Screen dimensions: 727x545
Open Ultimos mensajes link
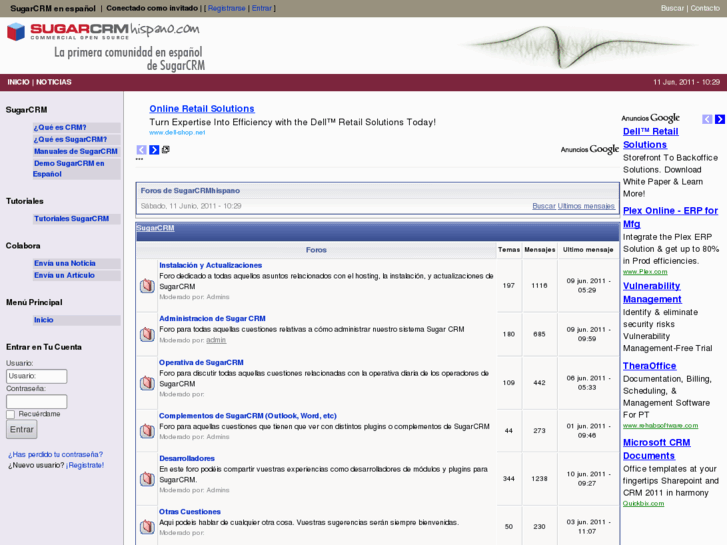click(586, 206)
